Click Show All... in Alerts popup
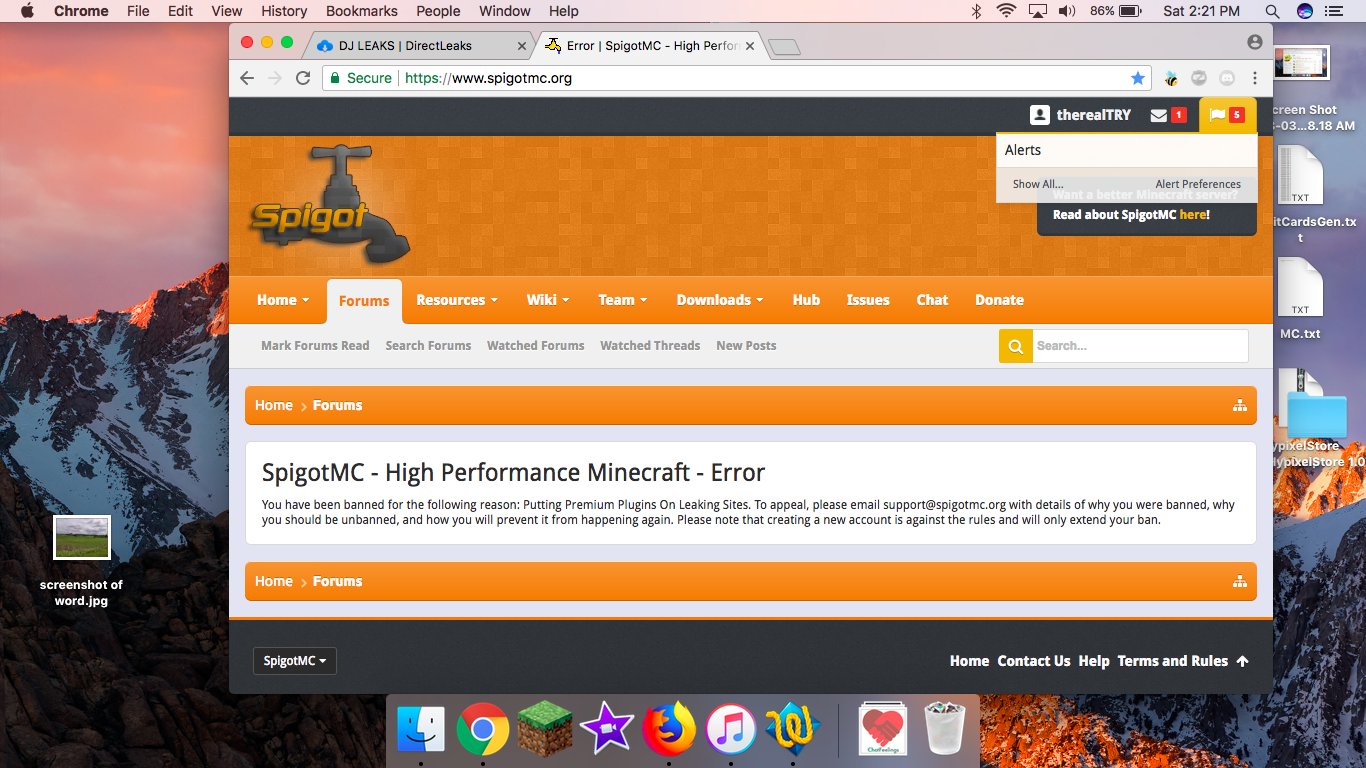 pos(1038,184)
